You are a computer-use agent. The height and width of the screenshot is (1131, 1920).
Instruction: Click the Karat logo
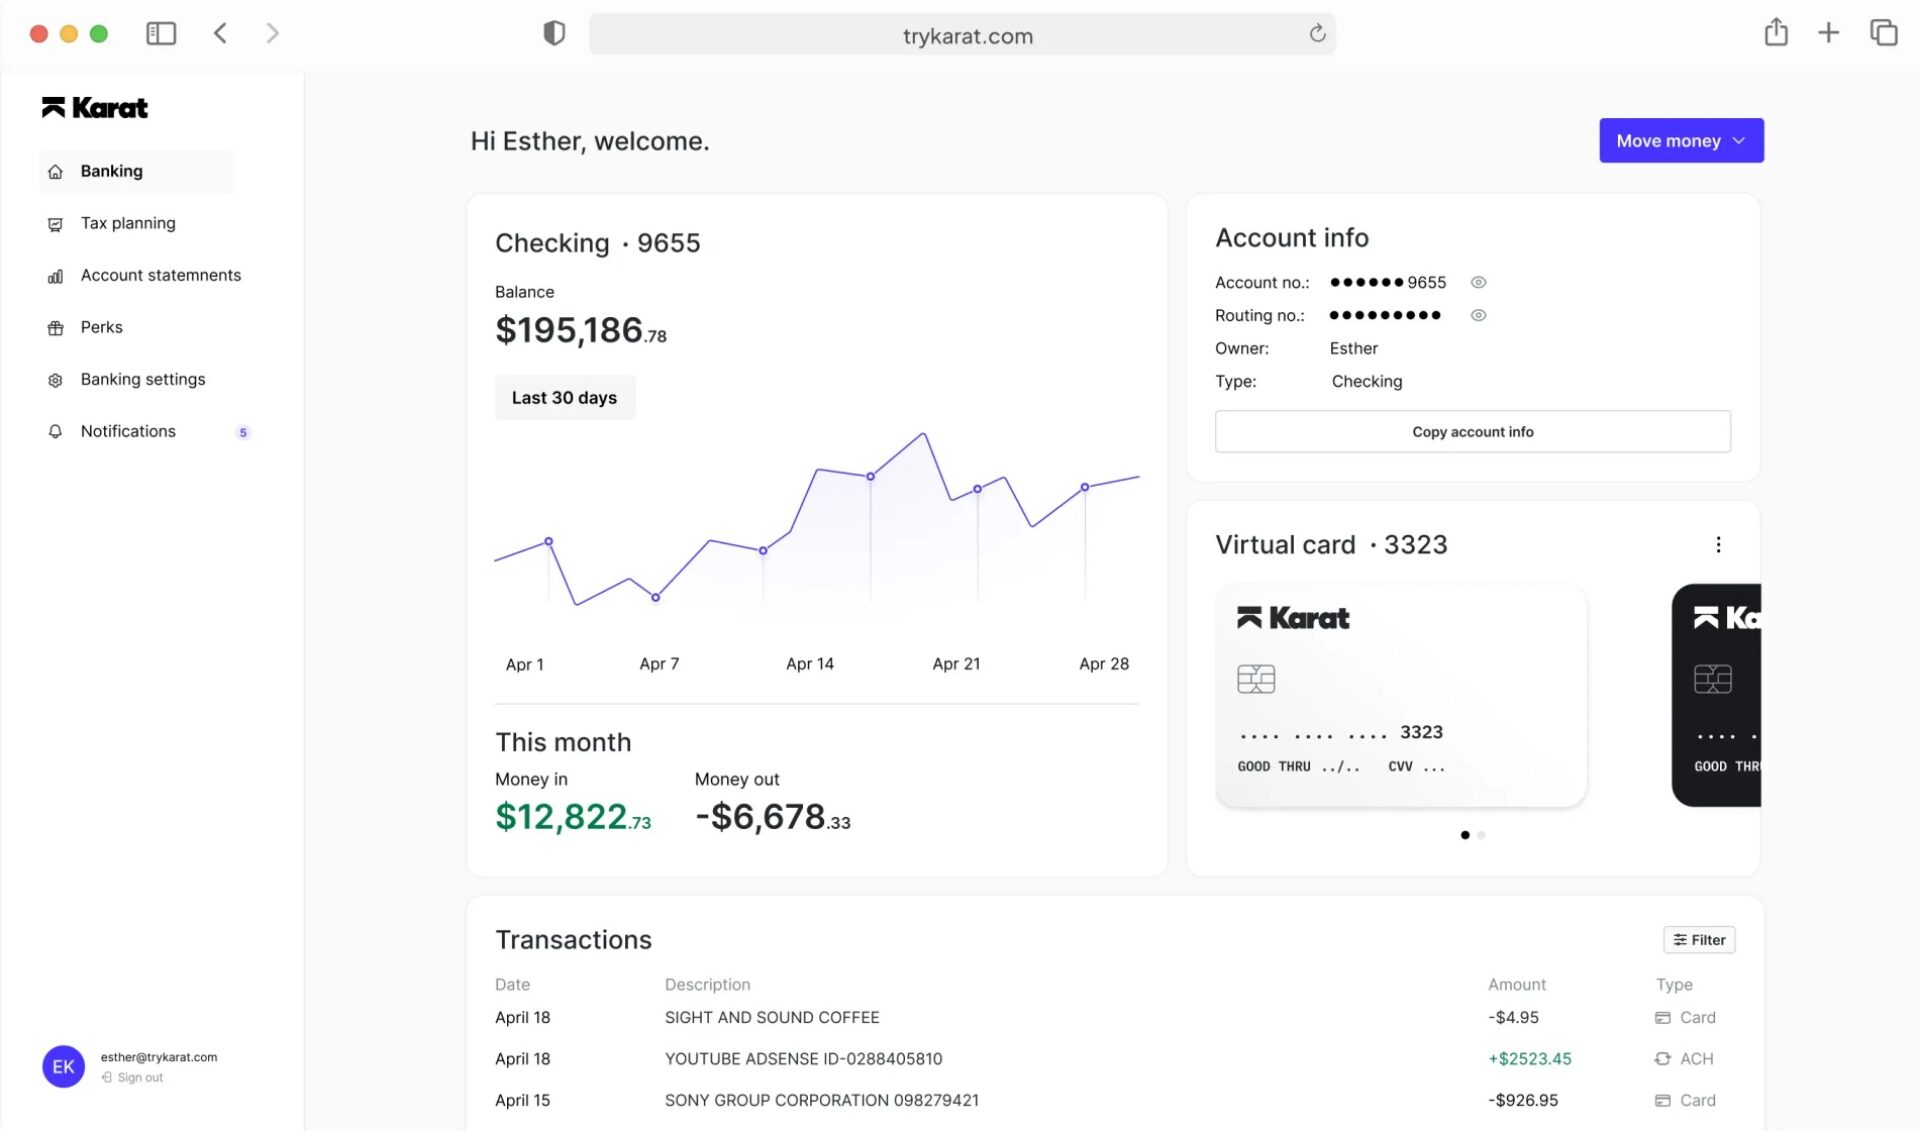pyautogui.click(x=95, y=107)
